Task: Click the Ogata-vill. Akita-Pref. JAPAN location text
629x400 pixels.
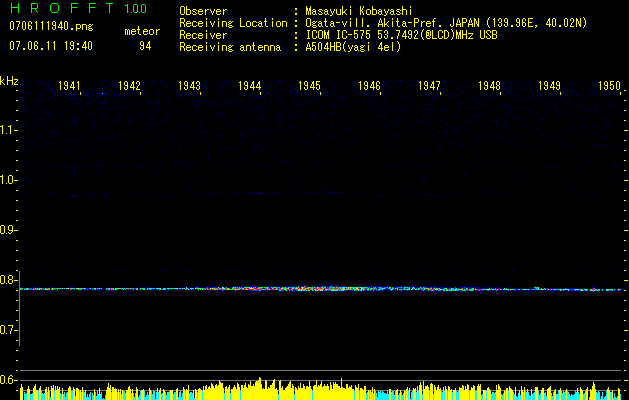Action: 446,23
